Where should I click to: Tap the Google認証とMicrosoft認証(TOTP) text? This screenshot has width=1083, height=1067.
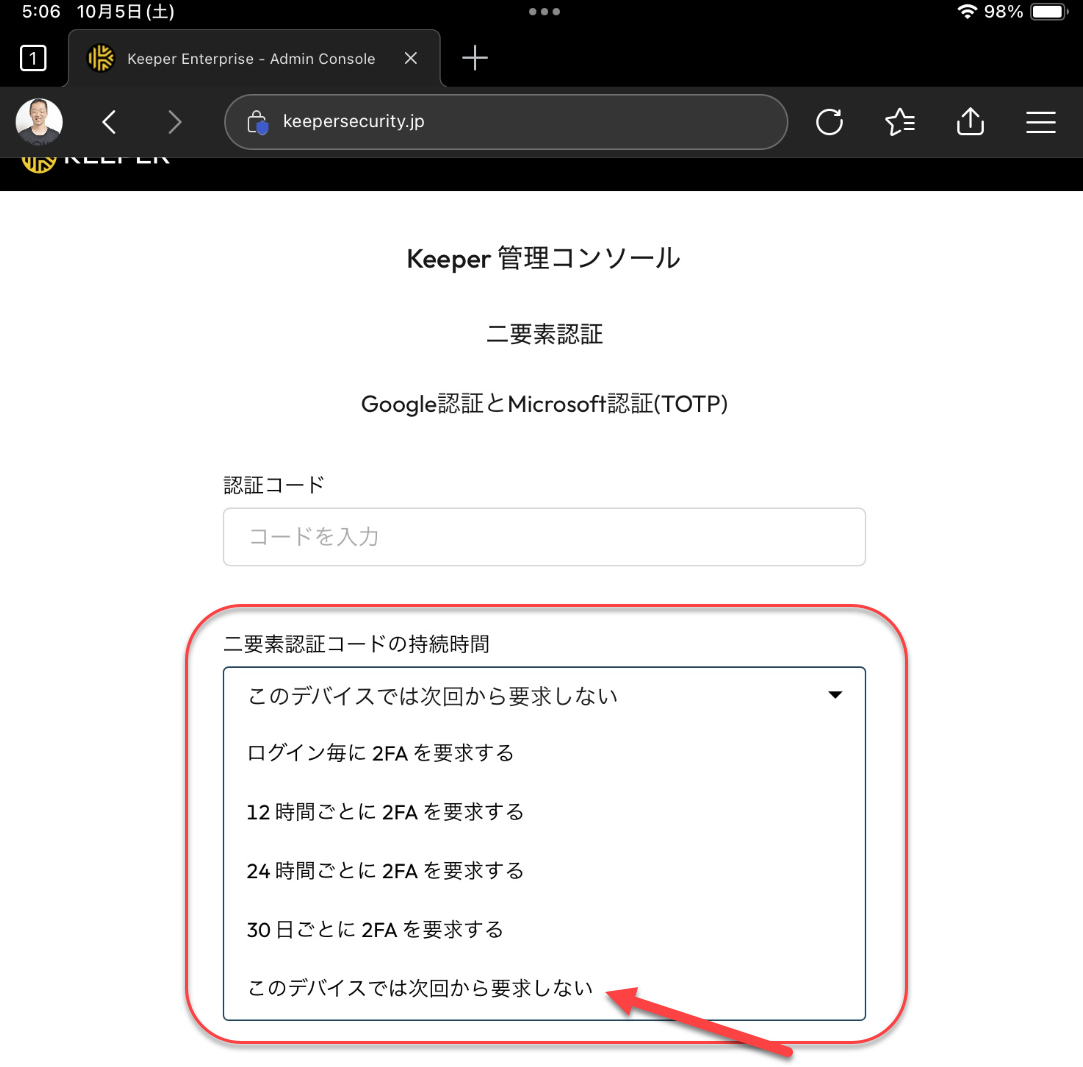pyautogui.click(x=544, y=404)
